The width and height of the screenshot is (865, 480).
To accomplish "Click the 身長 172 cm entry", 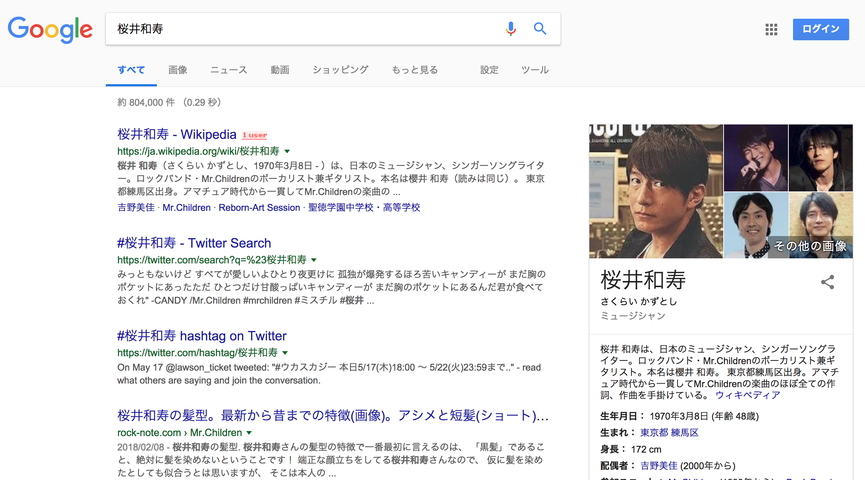I will click(x=631, y=449).
